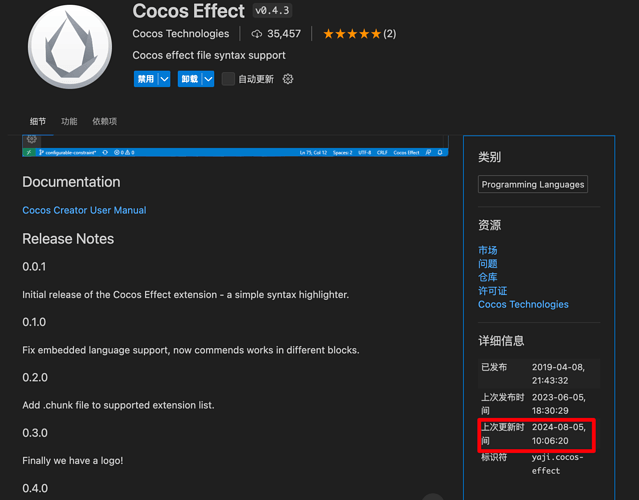Image resolution: width=639 pixels, height=500 pixels.
Task: Click 'Cocos Effect' language mode in README screenshot
Action: pos(406,153)
